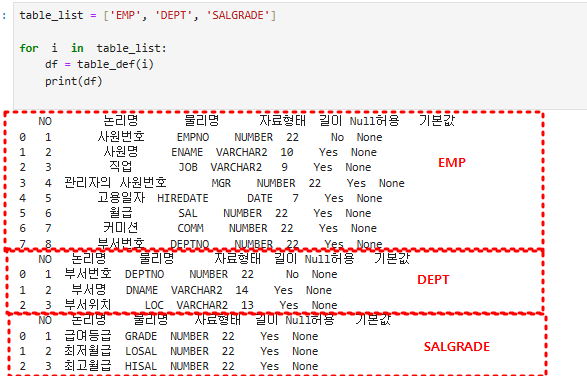Click the 부서위치 cell
The width and height of the screenshot is (587, 376).
[88, 304]
